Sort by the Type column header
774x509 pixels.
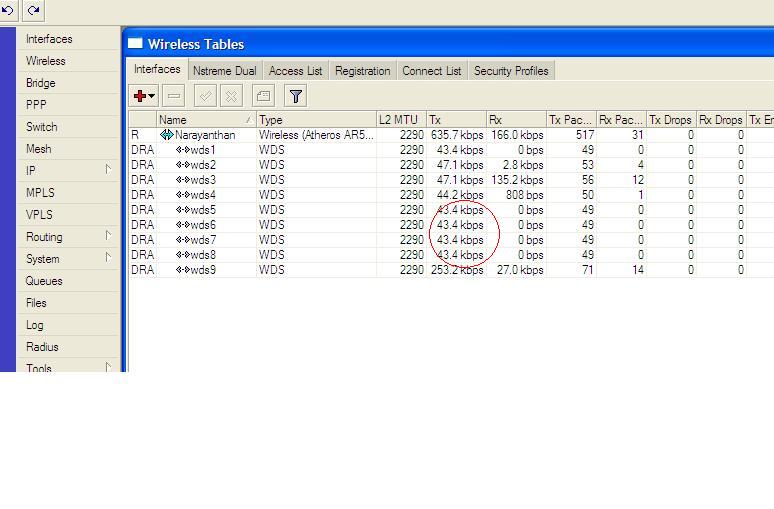[x=316, y=119]
